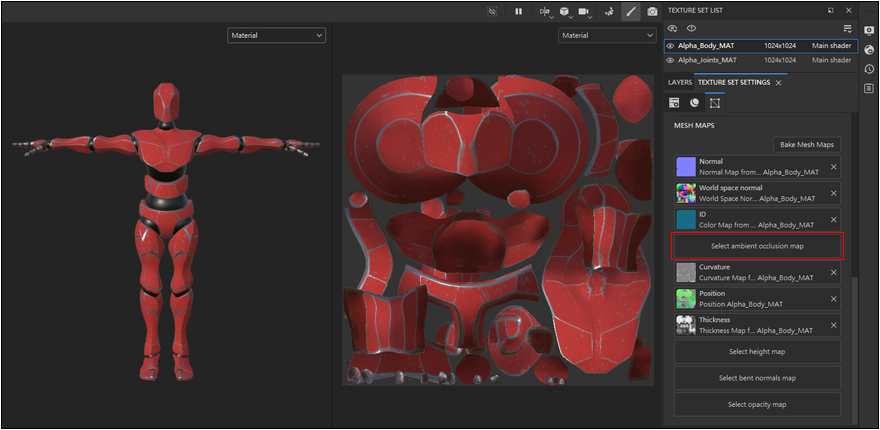Click the 3D cube view mode icon

pyautogui.click(x=565, y=11)
